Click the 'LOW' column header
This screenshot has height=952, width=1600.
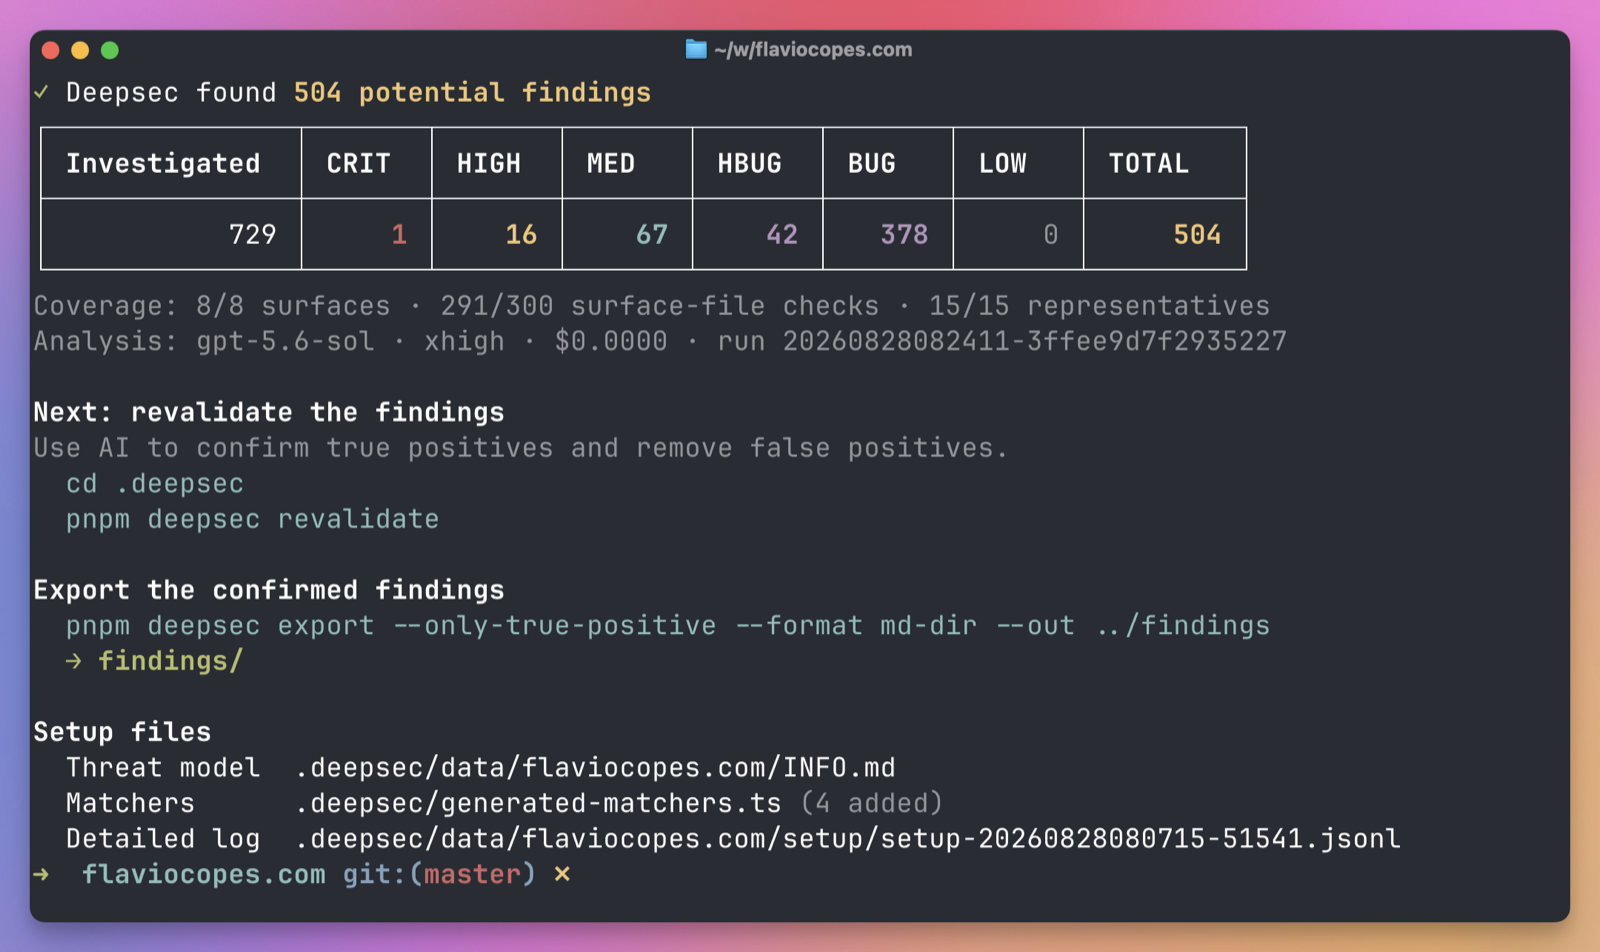point(1002,163)
